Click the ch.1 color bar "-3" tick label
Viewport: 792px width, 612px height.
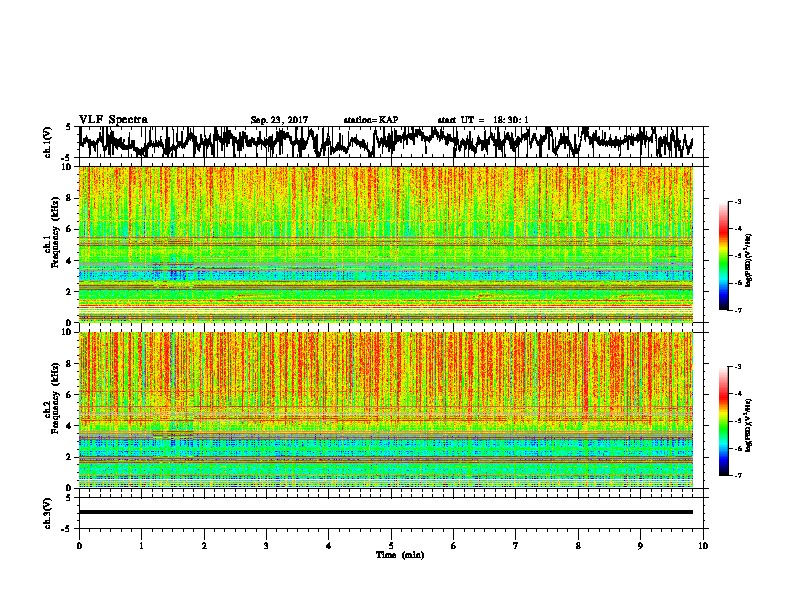pos(738,202)
